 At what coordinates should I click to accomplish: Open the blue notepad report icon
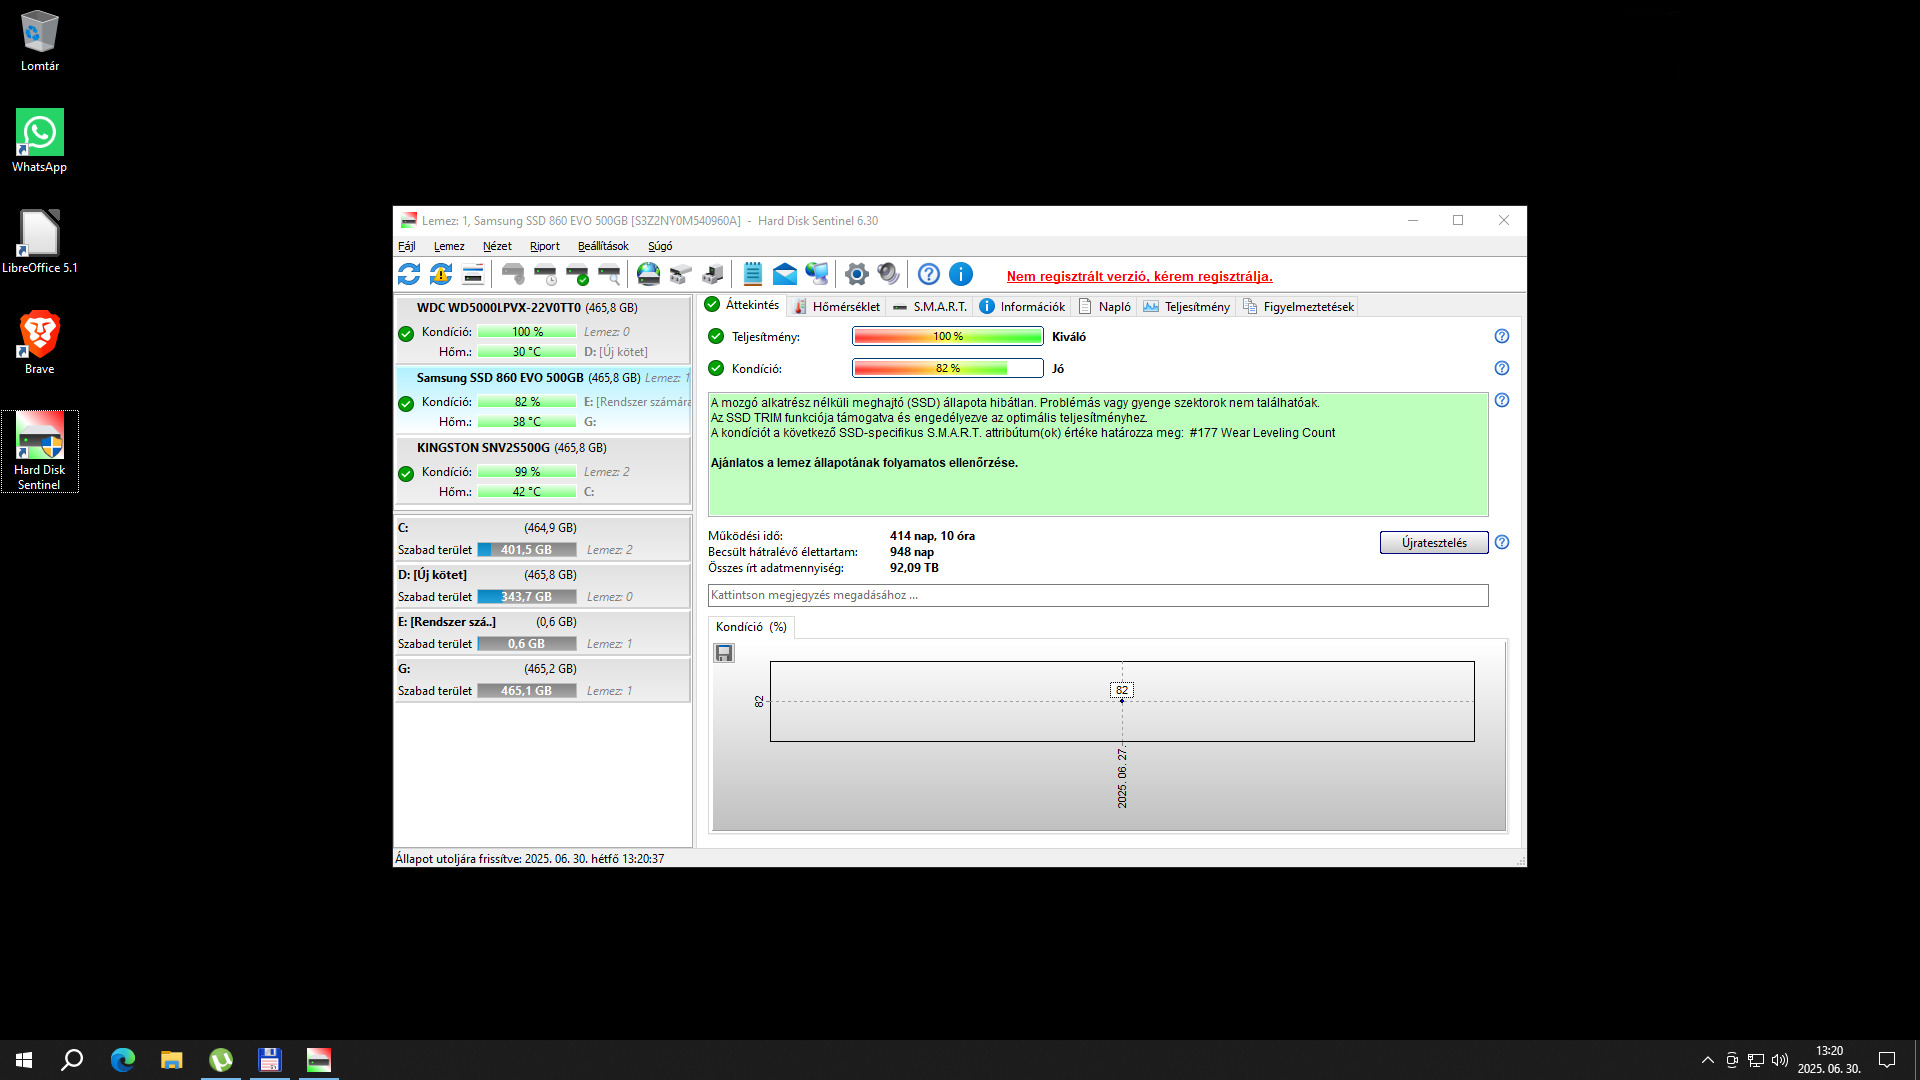[753, 274]
